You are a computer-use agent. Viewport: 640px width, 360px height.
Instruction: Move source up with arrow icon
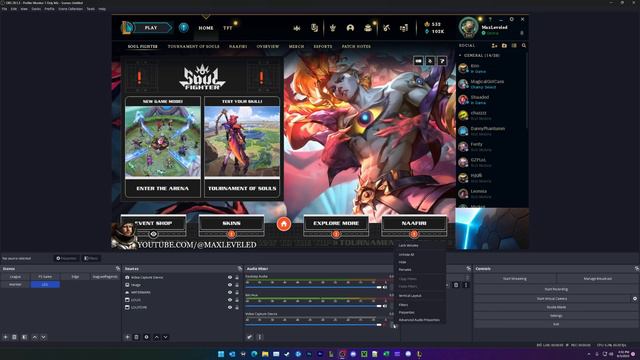click(x=156, y=337)
